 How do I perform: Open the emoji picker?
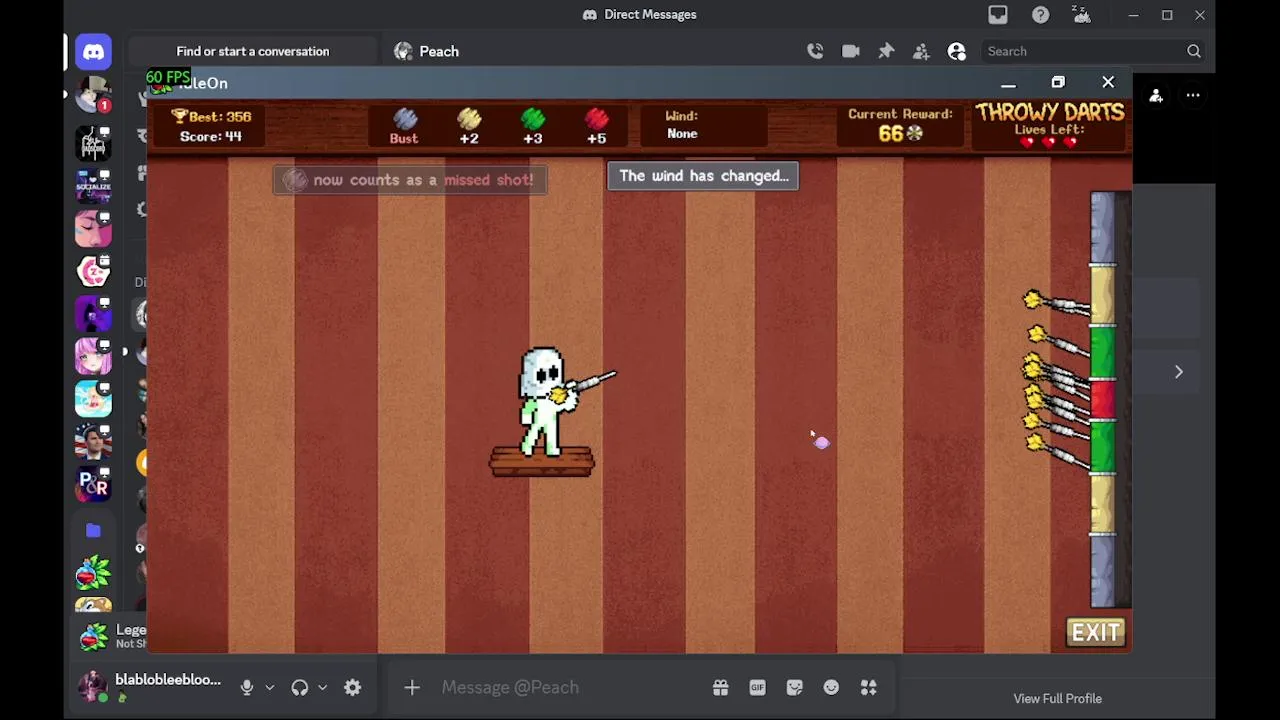831,687
